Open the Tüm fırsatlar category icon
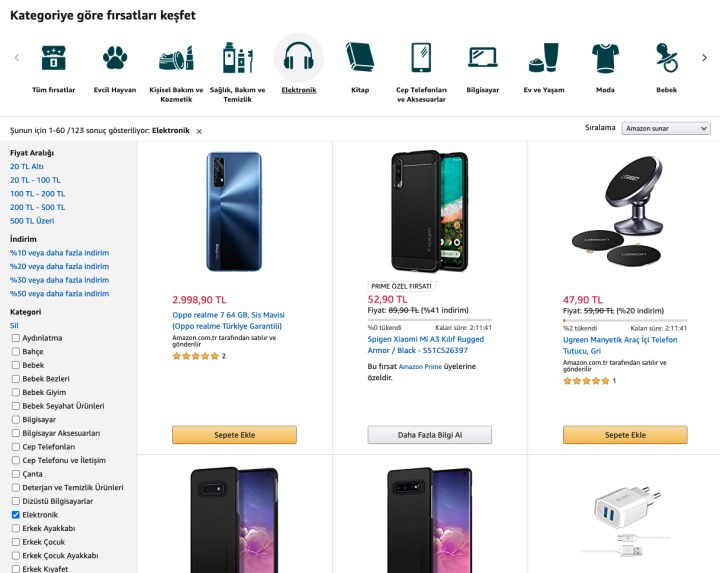This screenshot has width=720, height=573. pyautogui.click(x=54, y=58)
